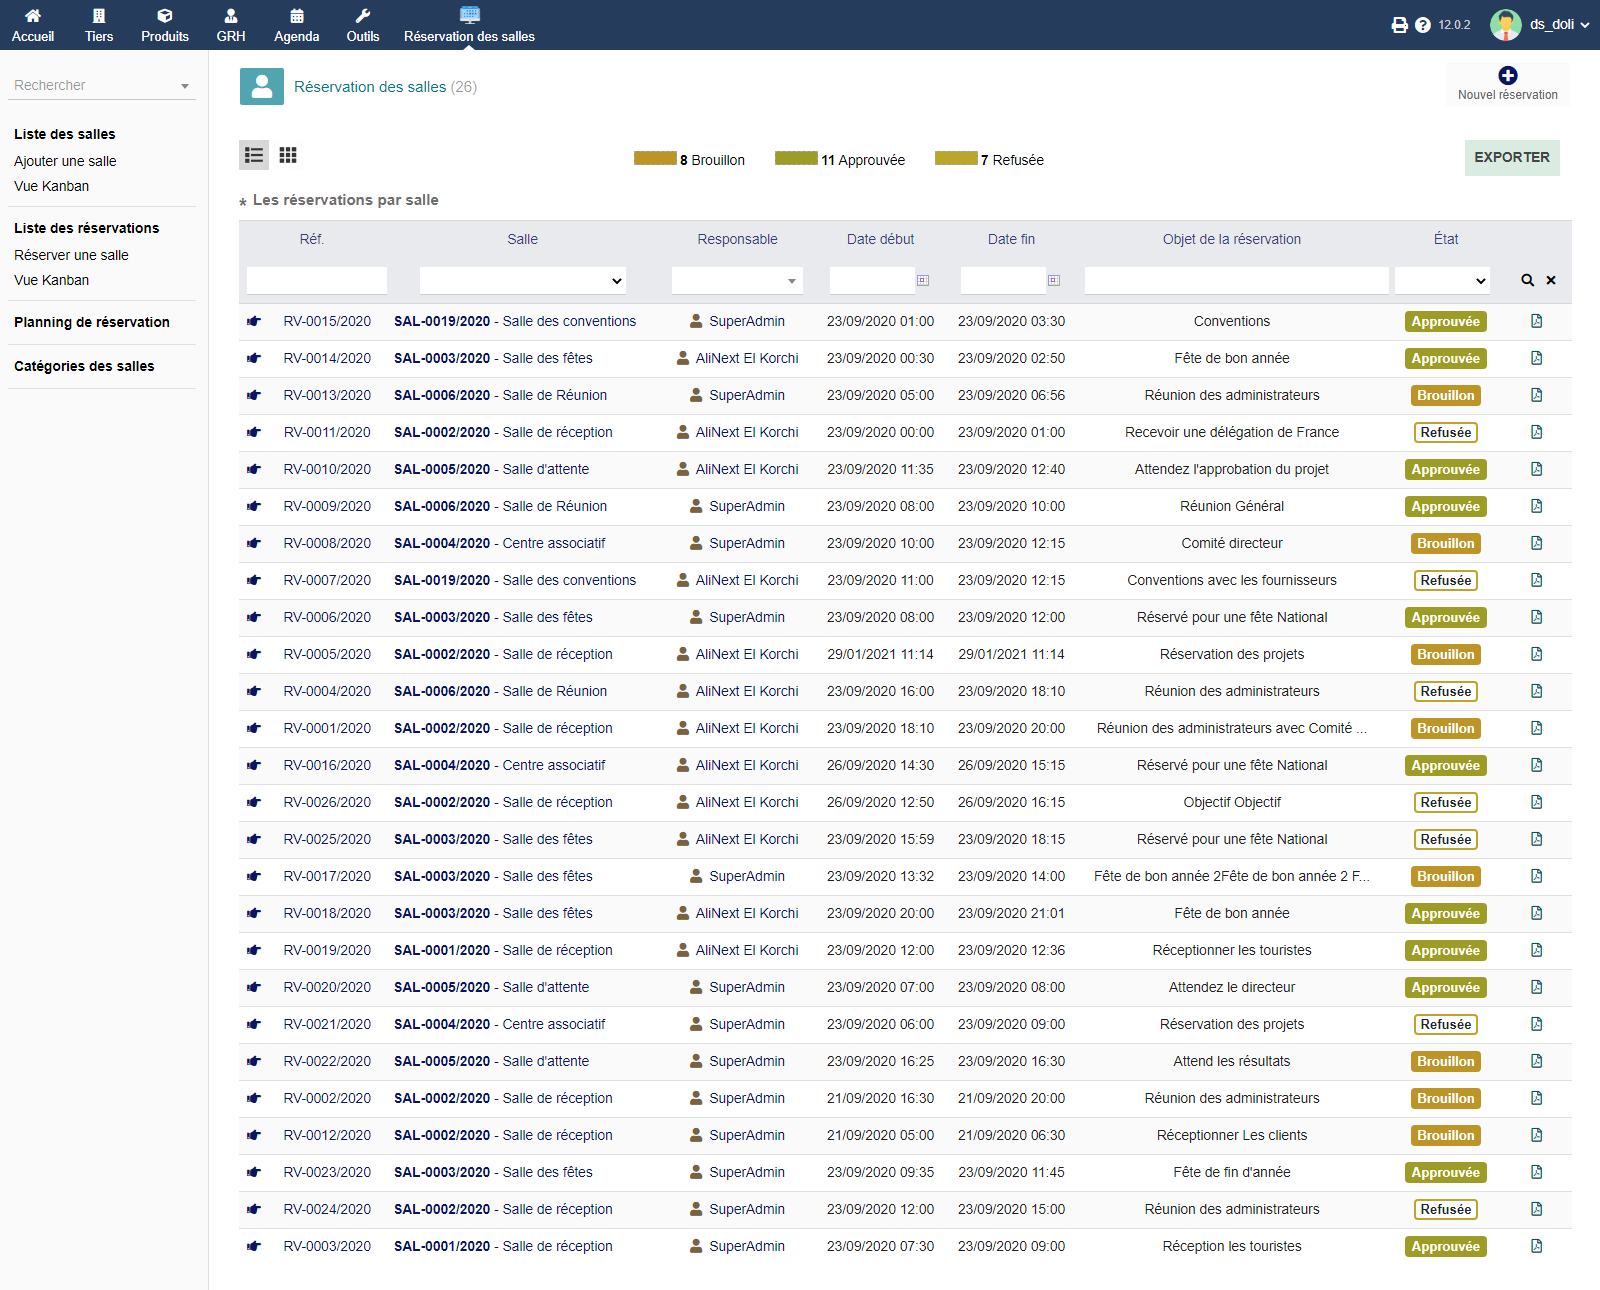Click the Réservation des salles header icon

pyautogui.click(x=262, y=87)
